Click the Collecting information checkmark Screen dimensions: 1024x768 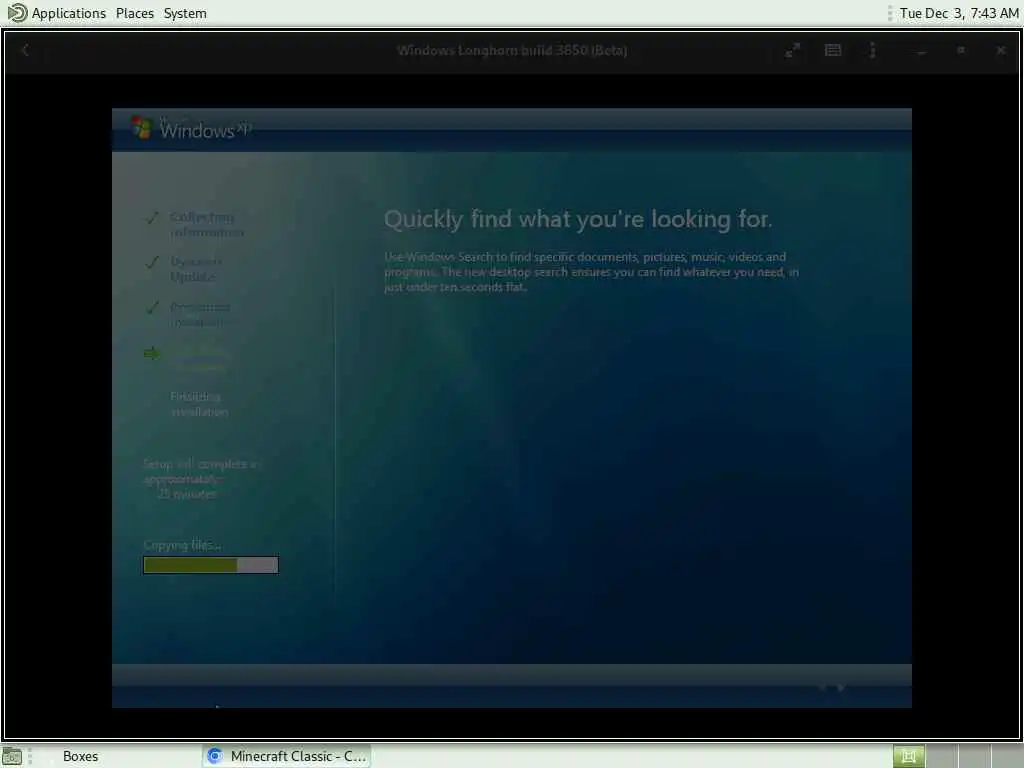pos(152,218)
